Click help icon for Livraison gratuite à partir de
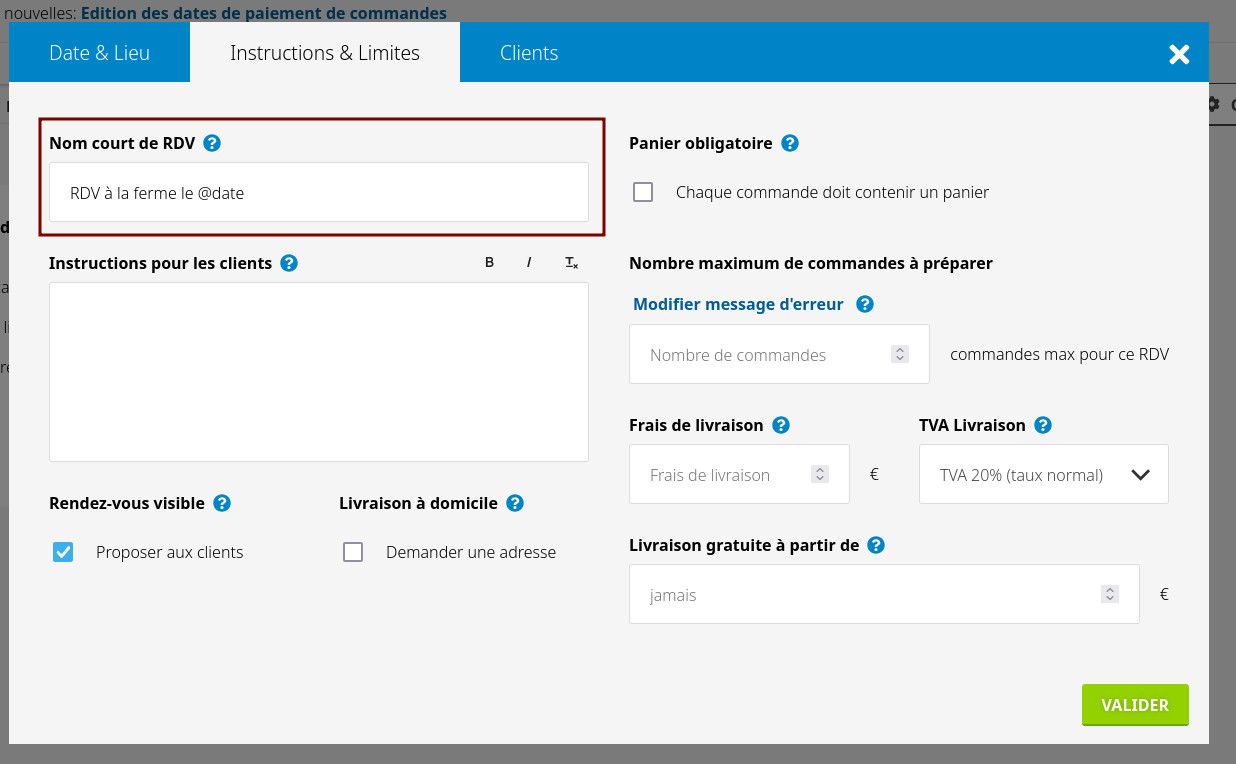1236x764 pixels. 876,545
